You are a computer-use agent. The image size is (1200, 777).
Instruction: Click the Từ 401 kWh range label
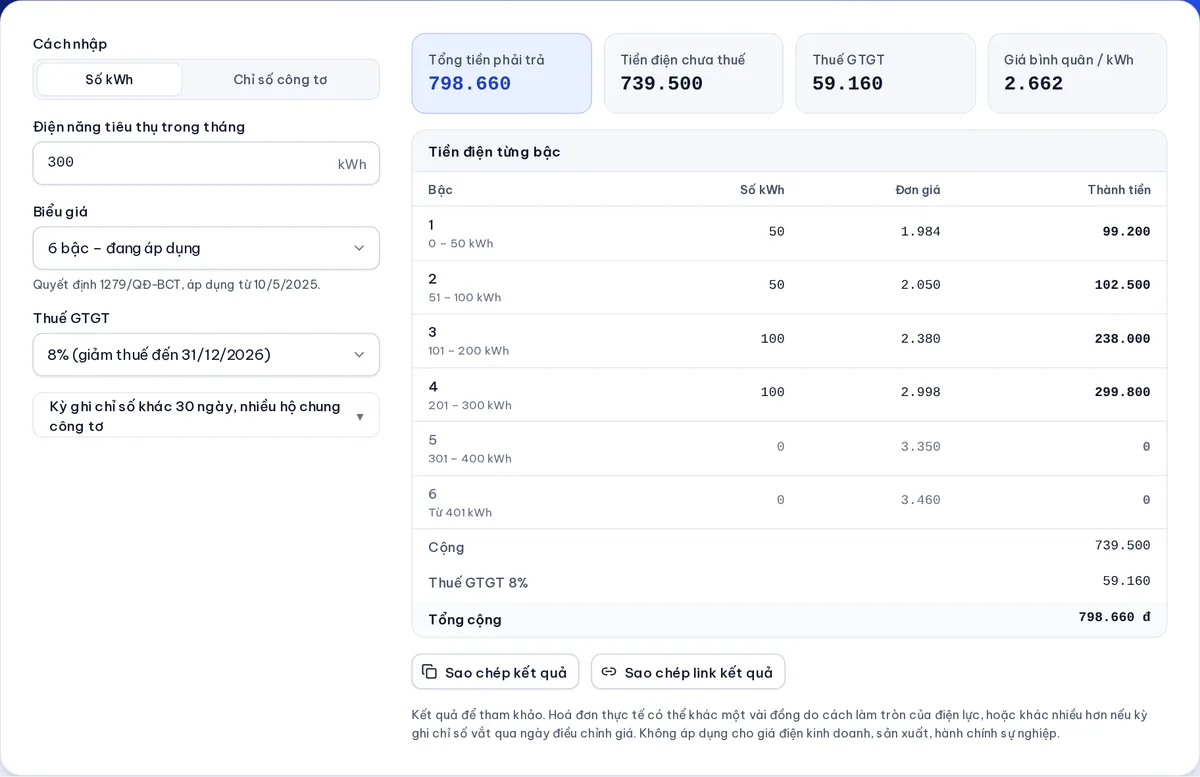click(x=460, y=513)
